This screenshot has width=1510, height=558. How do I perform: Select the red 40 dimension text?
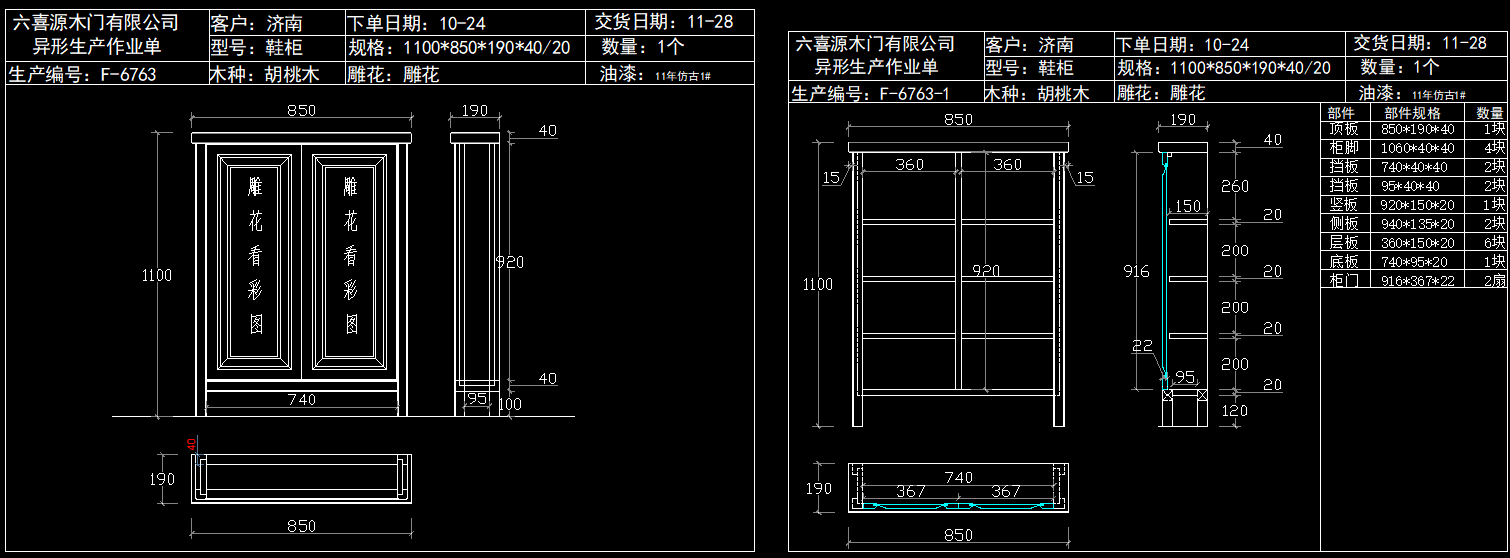point(192,444)
